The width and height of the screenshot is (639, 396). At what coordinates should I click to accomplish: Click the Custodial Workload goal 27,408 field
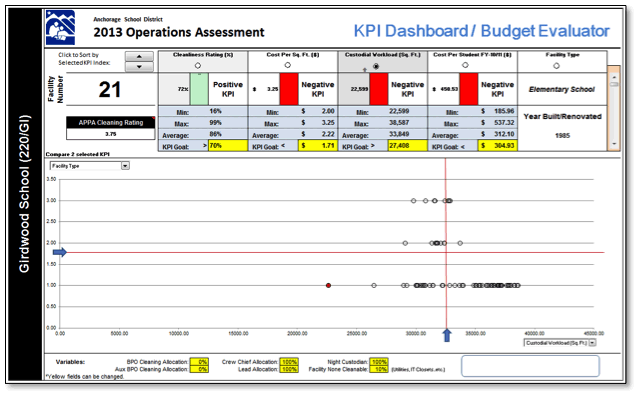(x=408, y=146)
